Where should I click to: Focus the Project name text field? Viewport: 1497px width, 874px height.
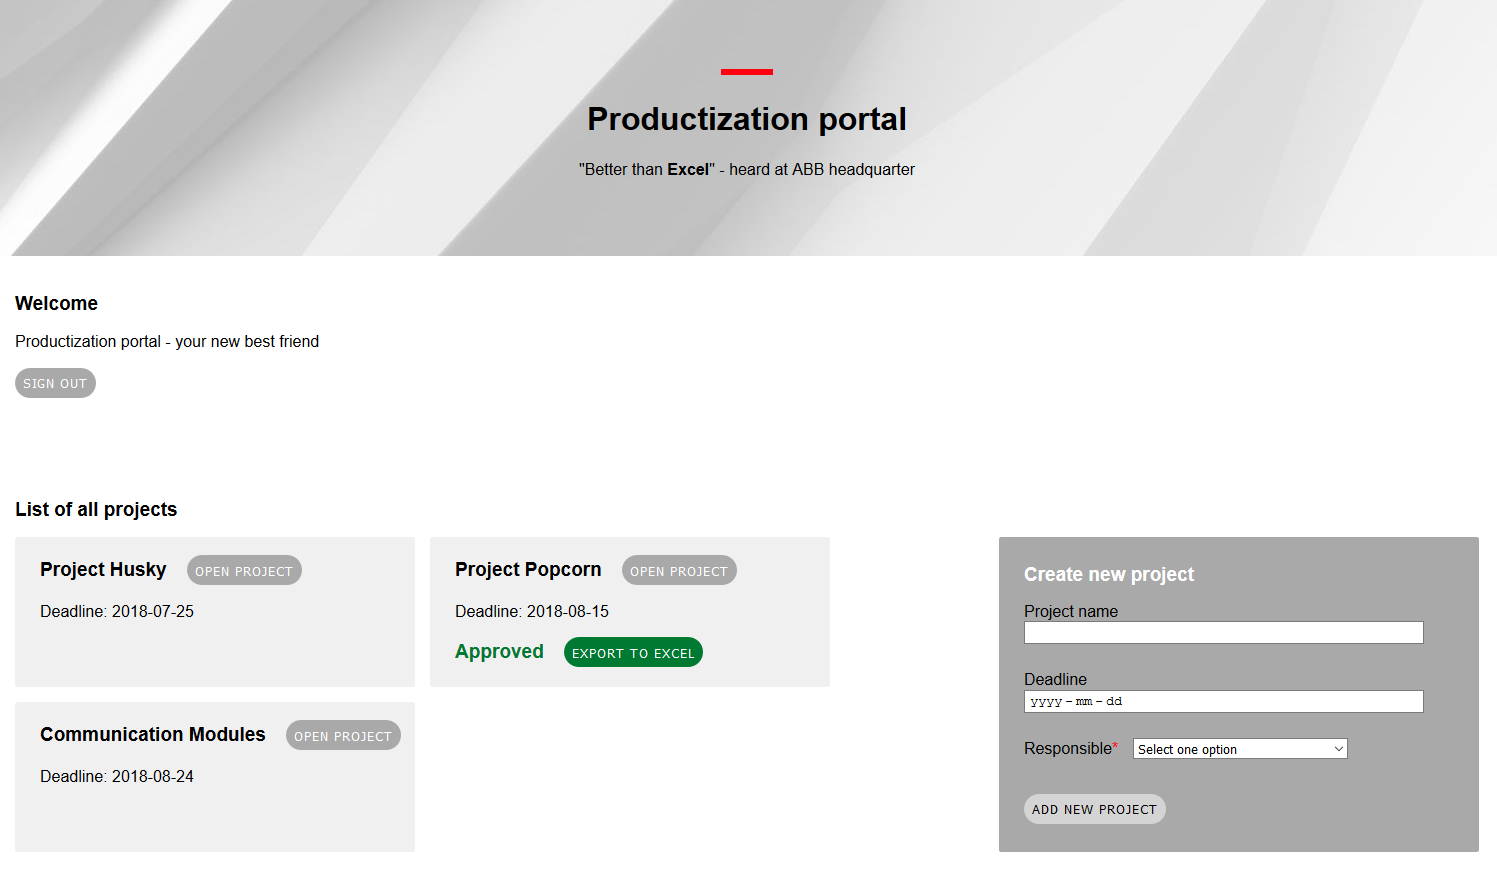(1223, 633)
